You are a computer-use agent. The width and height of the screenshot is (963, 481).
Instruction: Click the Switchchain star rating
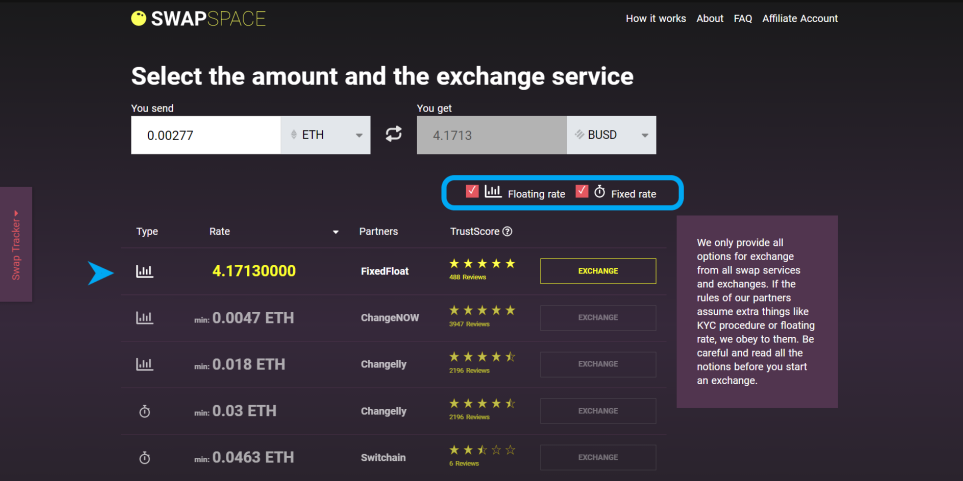[x=482, y=450]
